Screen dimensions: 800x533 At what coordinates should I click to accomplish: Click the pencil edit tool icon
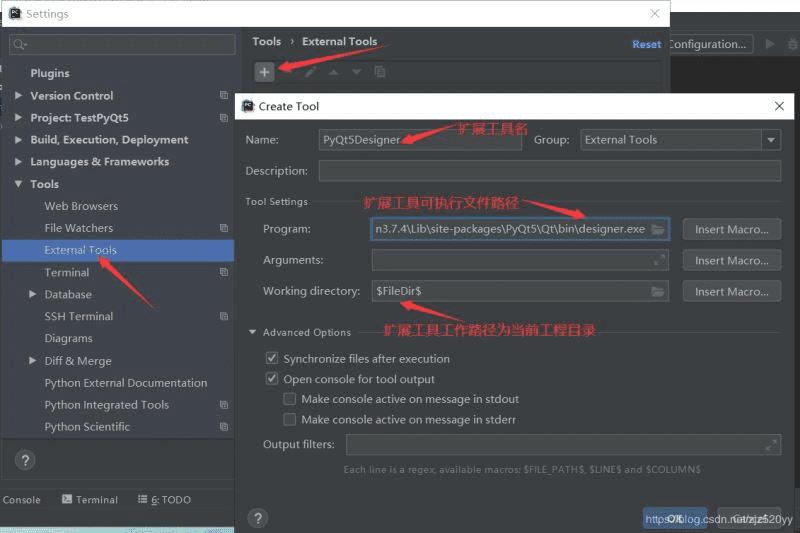tap(310, 72)
